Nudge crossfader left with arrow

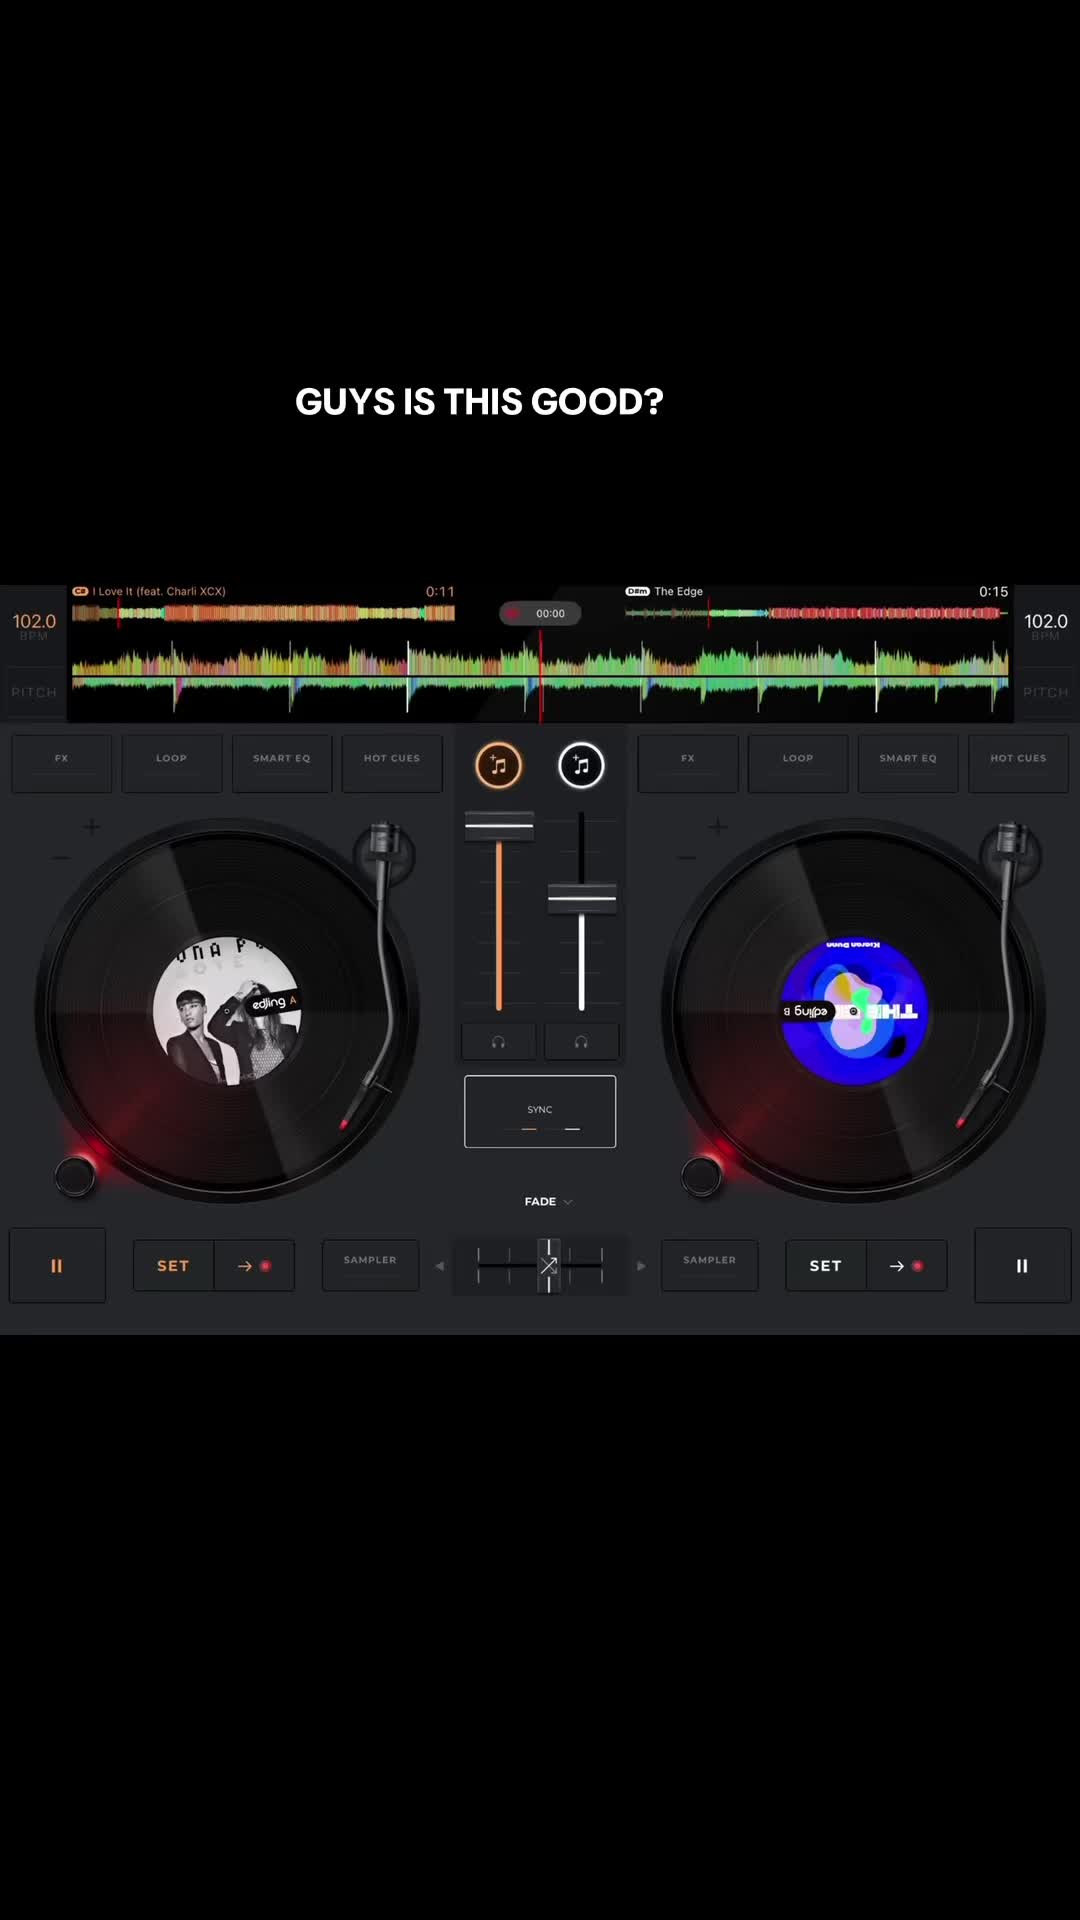click(x=439, y=1266)
